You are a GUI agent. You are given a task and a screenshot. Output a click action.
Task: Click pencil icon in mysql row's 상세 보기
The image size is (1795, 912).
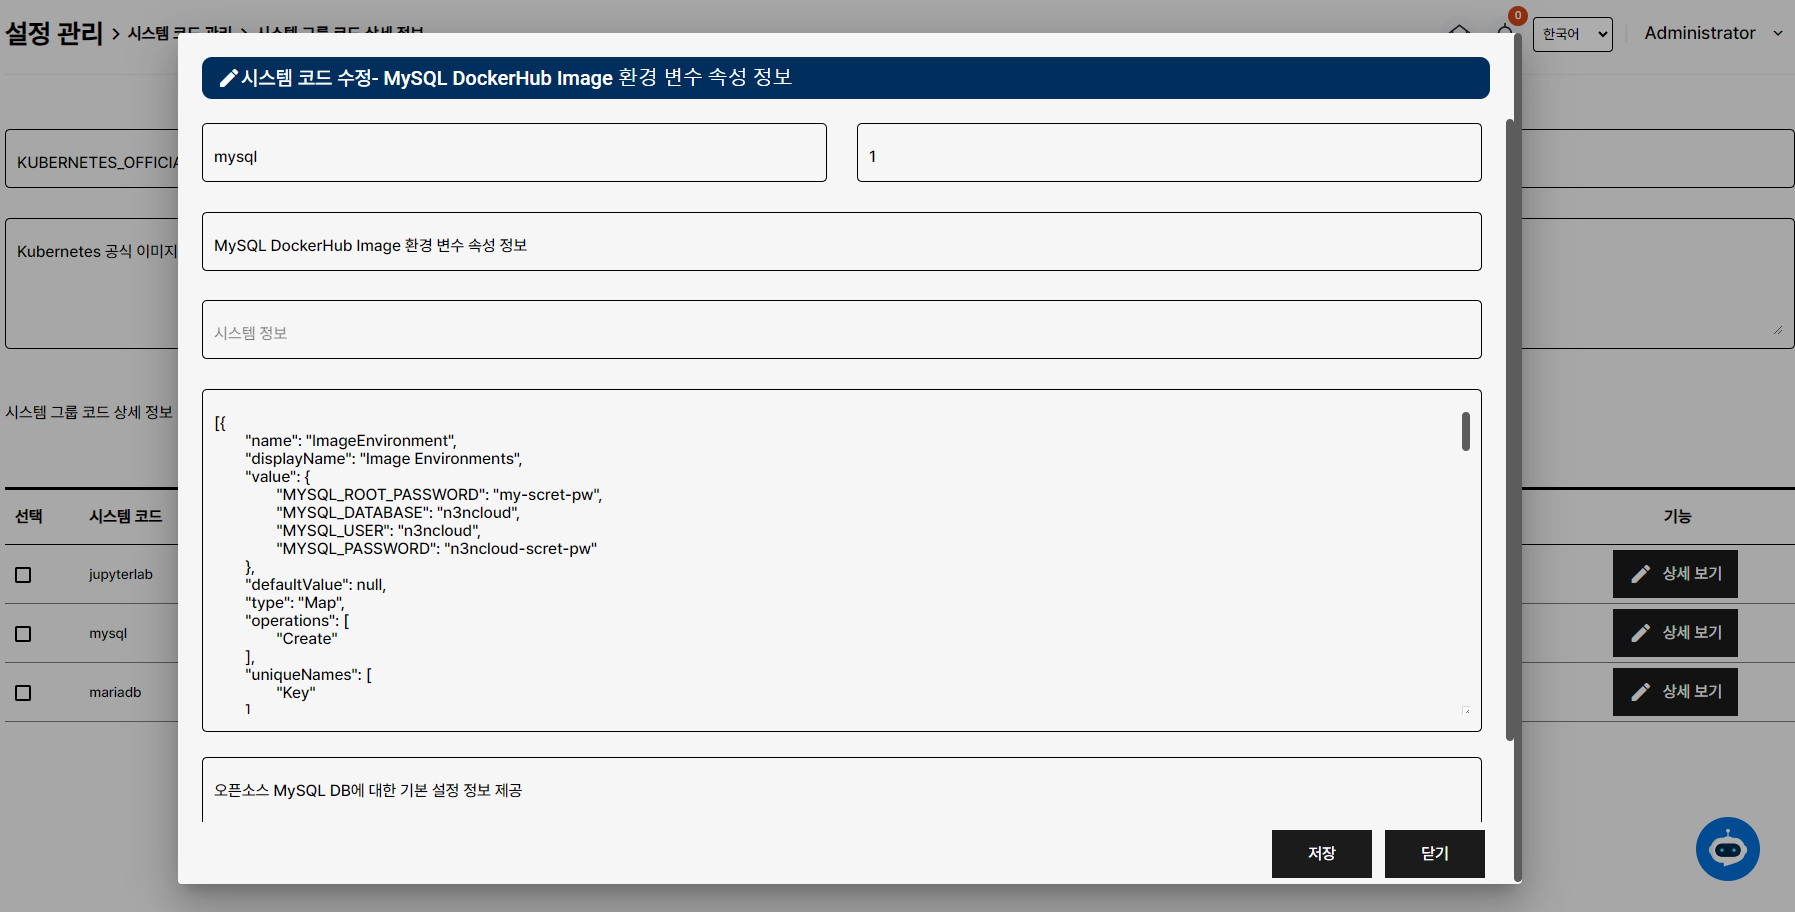(1640, 633)
